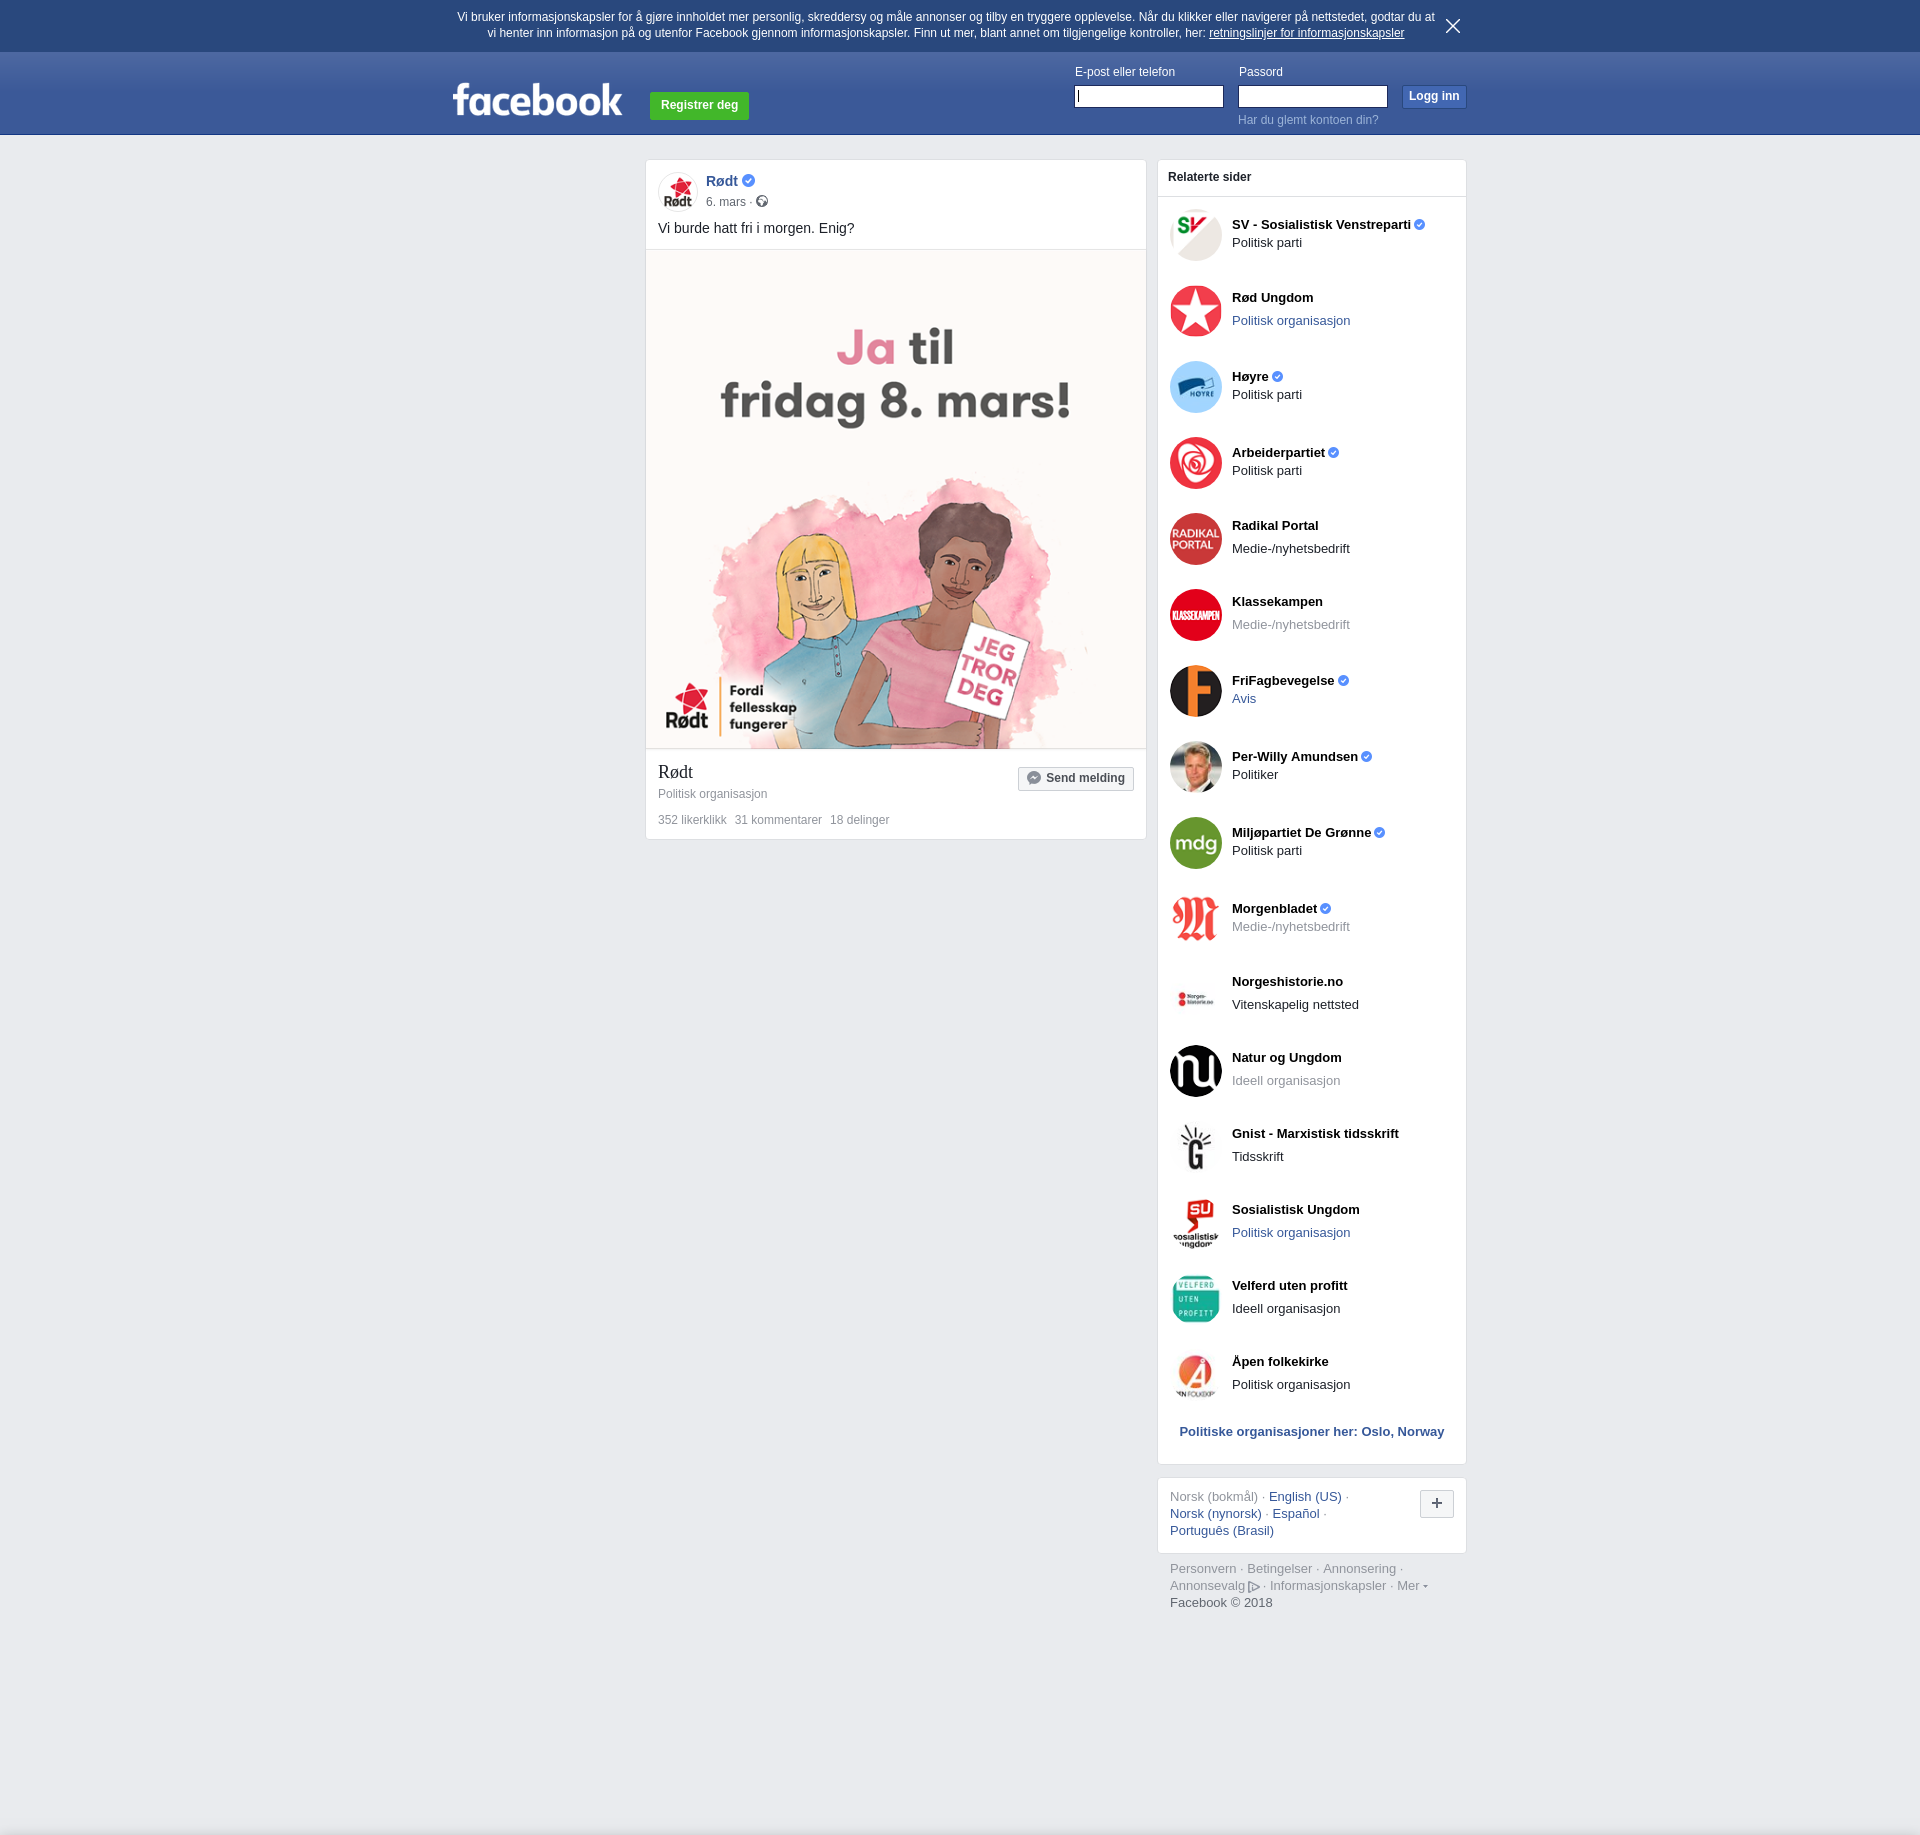The width and height of the screenshot is (1920, 1835).
Task: Open Gnist Marxistisk tidsskrift logo
Action: click(1196, 1147)
